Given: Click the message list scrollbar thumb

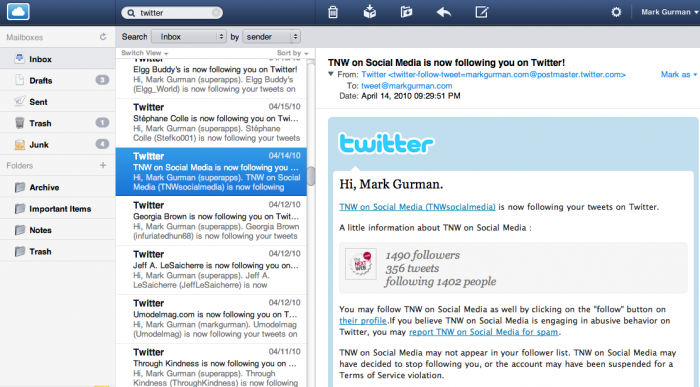Looking at the screenshot, I should click(311, 176).
